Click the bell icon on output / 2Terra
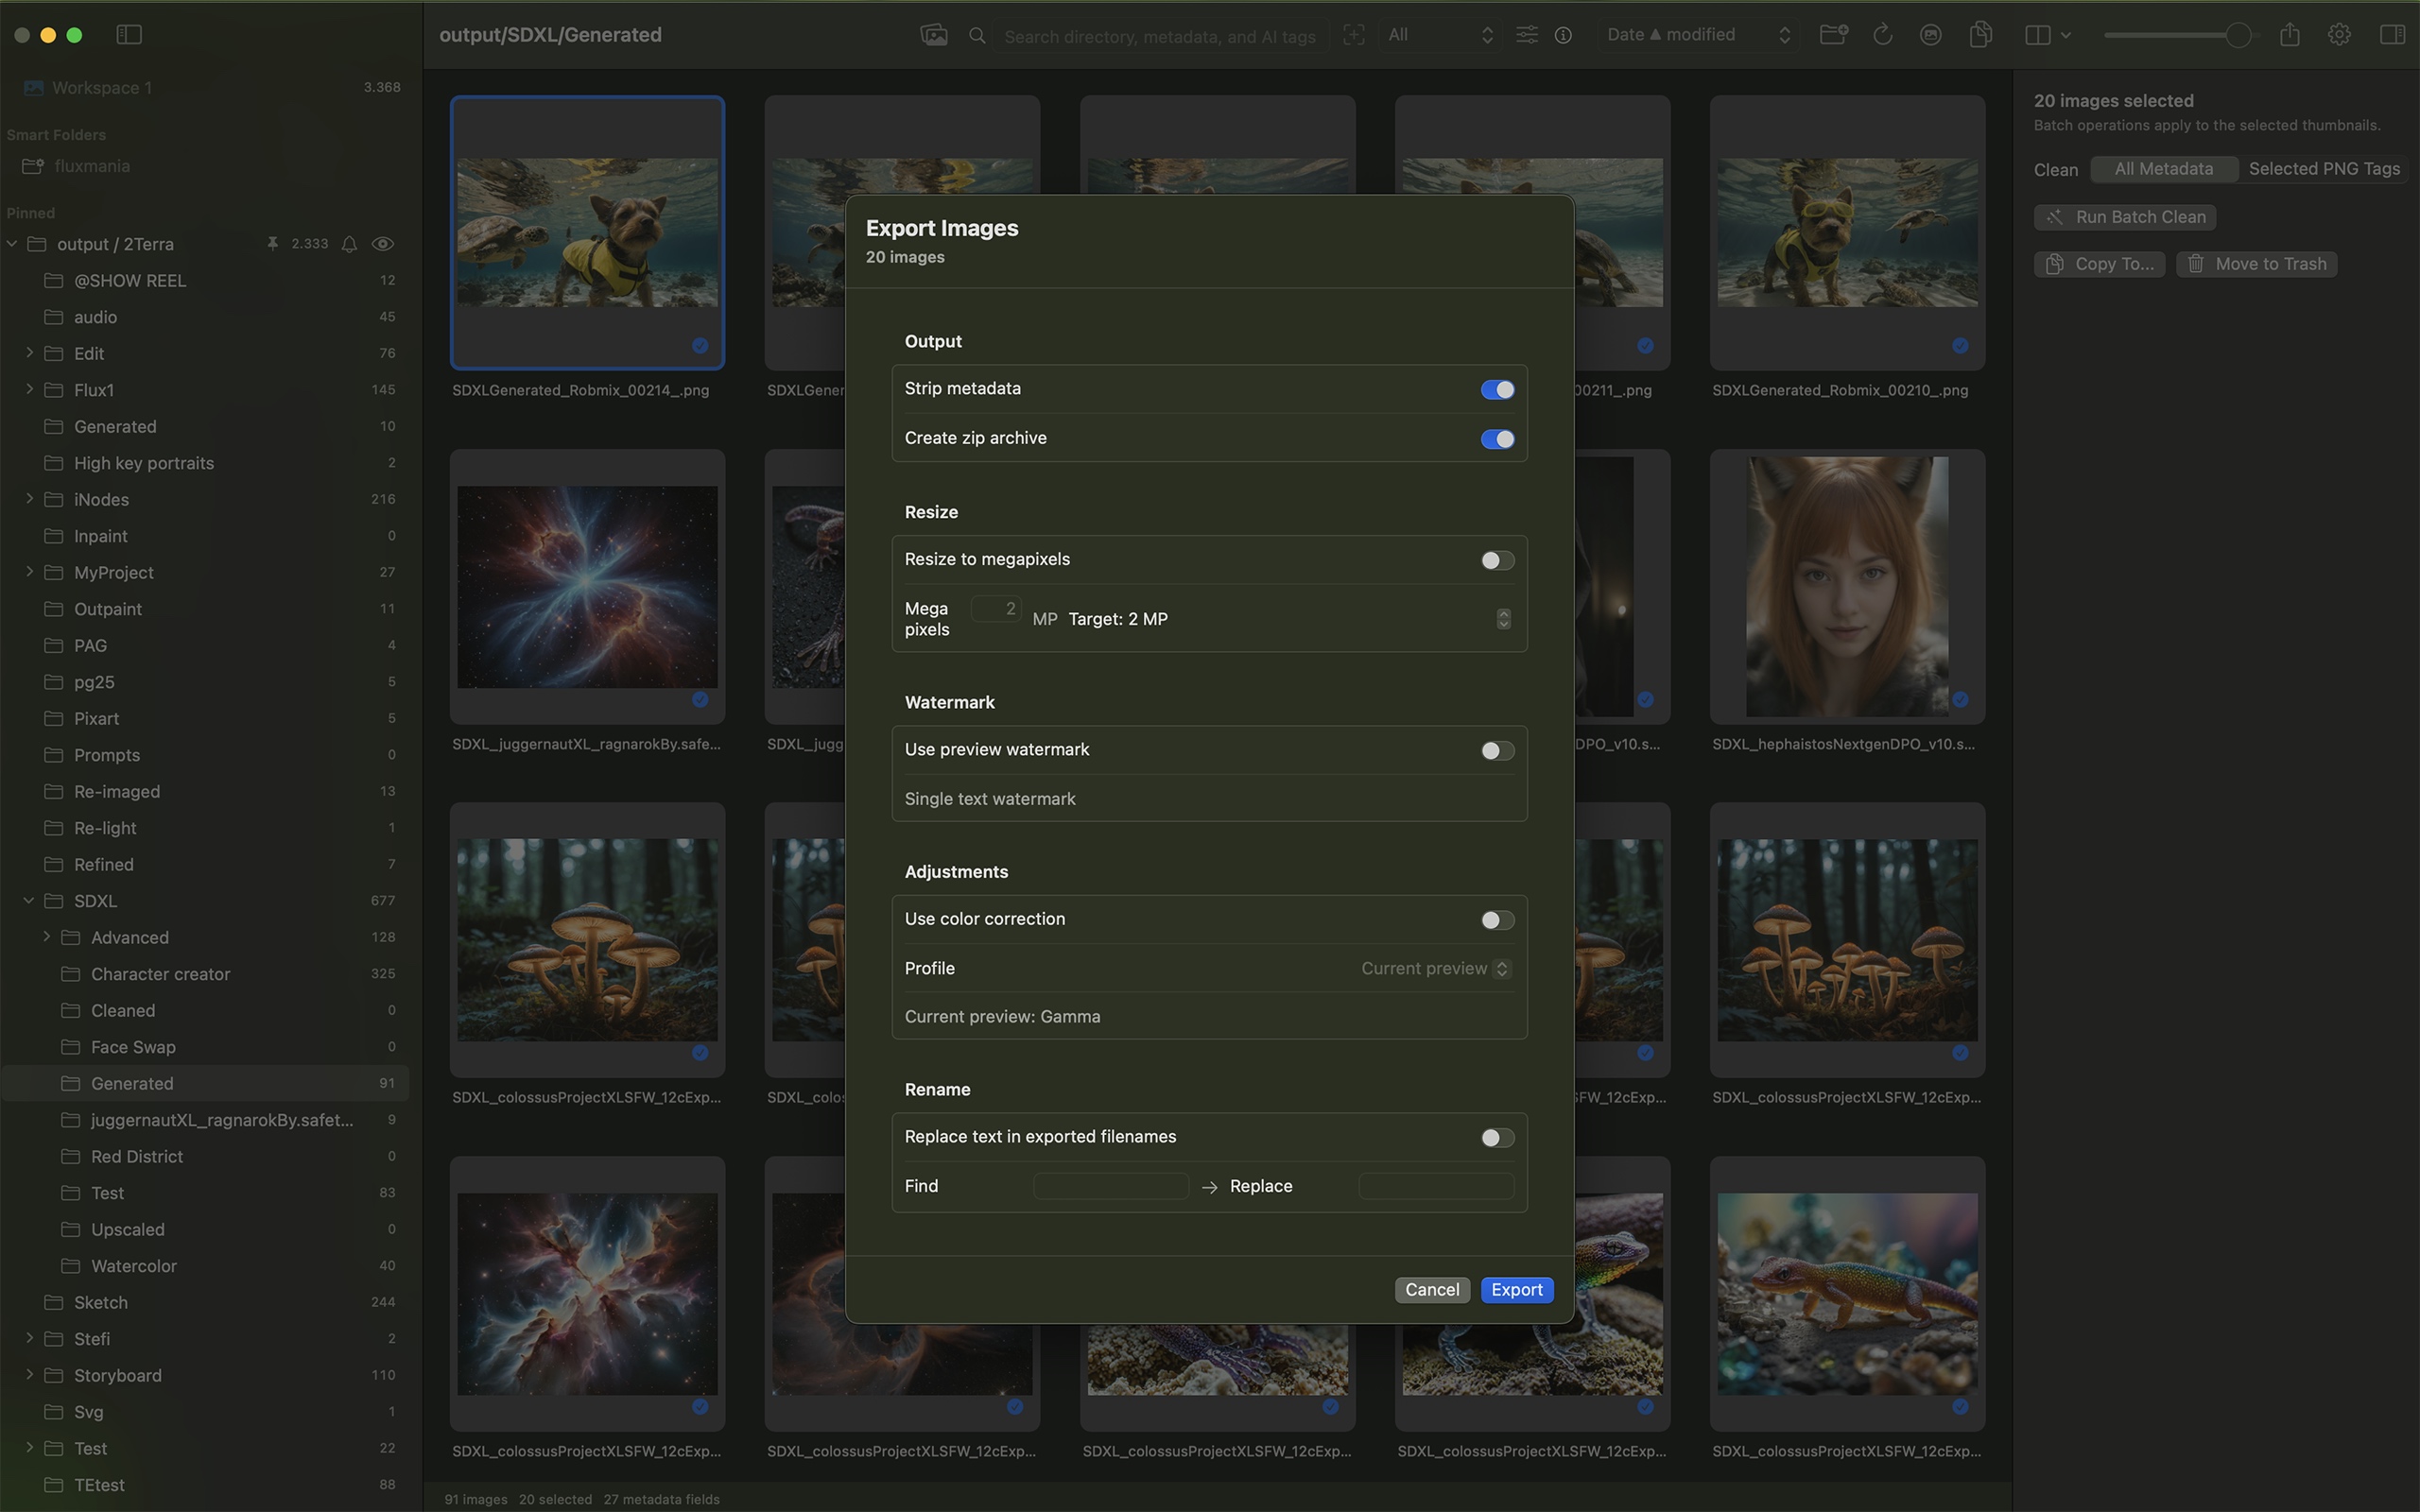2420x1512 pixels. click(349, 244)
